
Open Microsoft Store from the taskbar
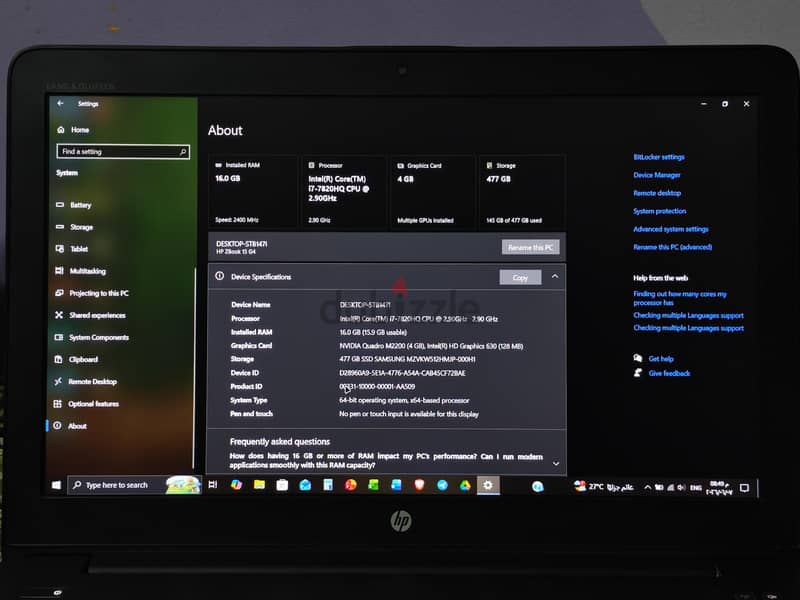pyautogui.click(x=282, y=485)
